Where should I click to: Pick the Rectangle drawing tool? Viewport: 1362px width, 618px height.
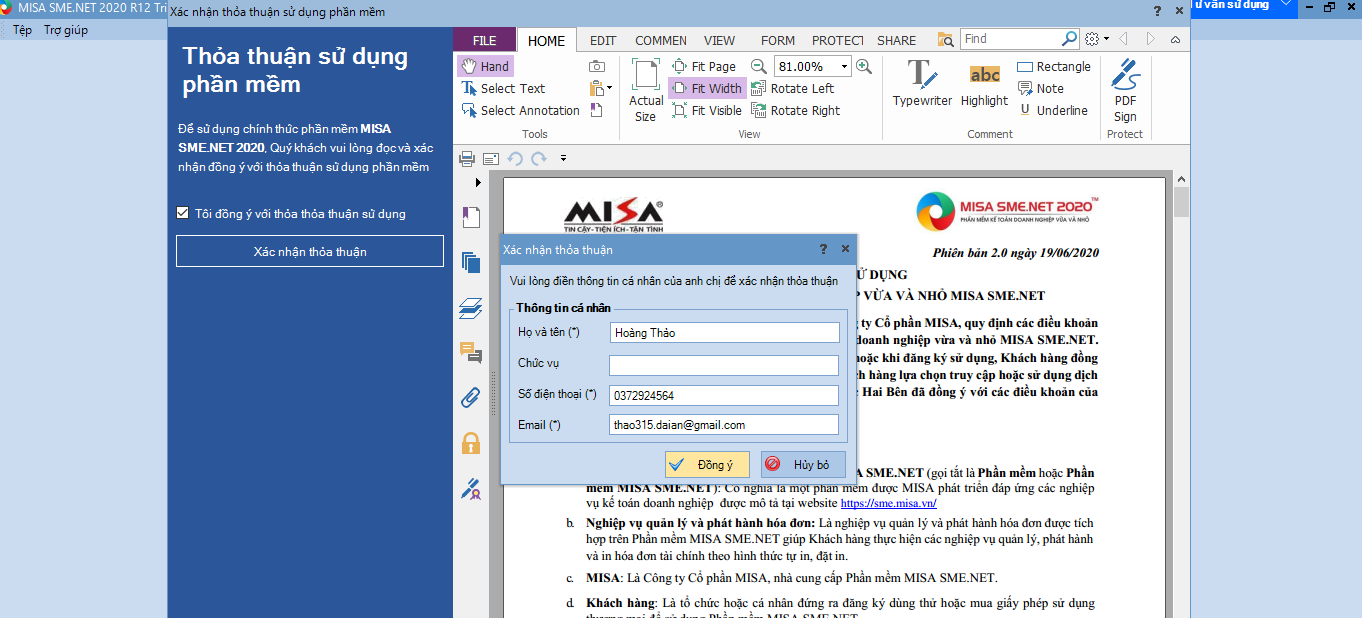click(x=1054, y=66)
